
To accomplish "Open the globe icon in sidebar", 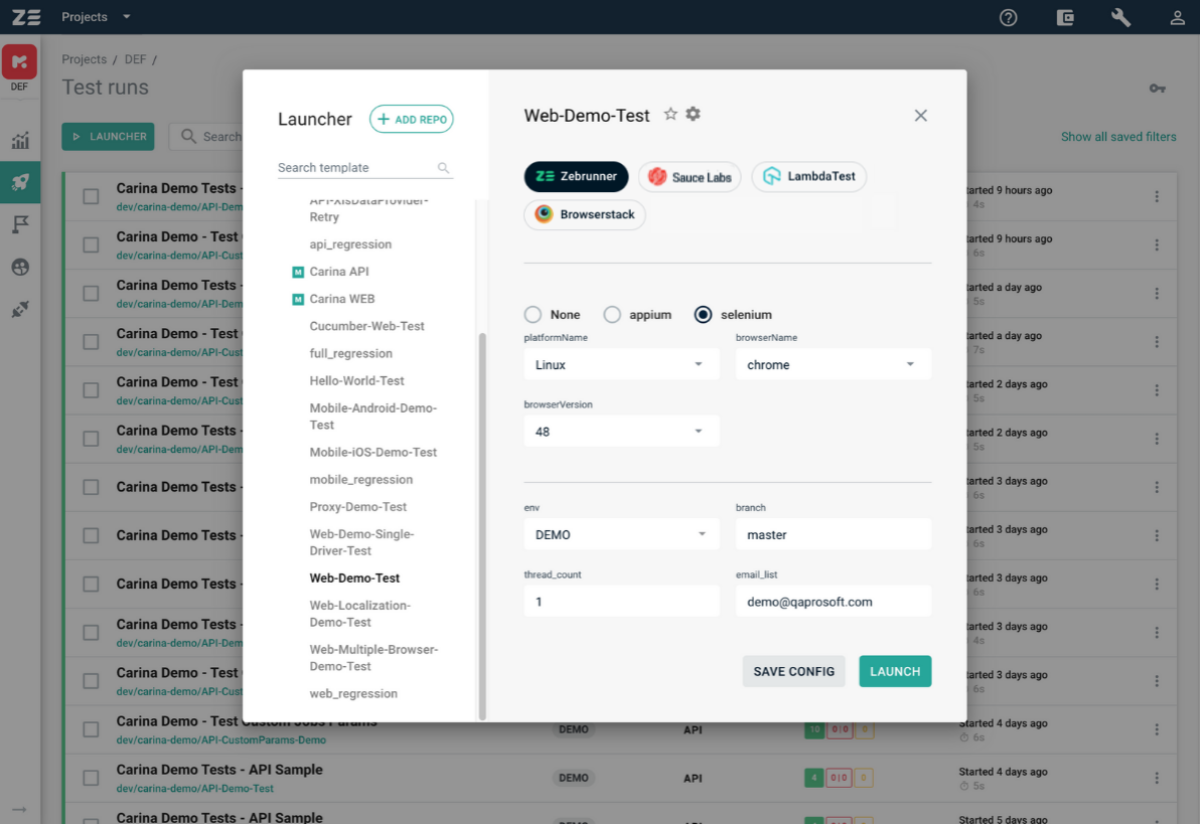I will coord(20,267).
